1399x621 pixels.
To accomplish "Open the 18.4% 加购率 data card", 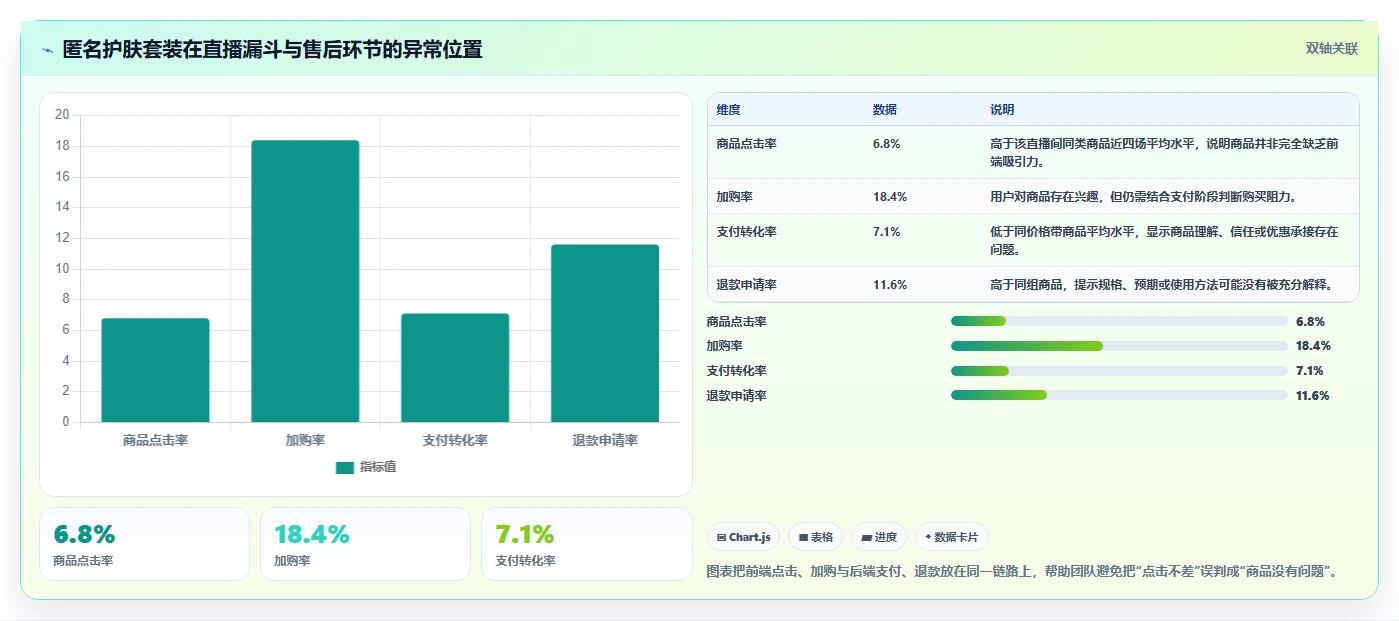I will tap(365, 544).
